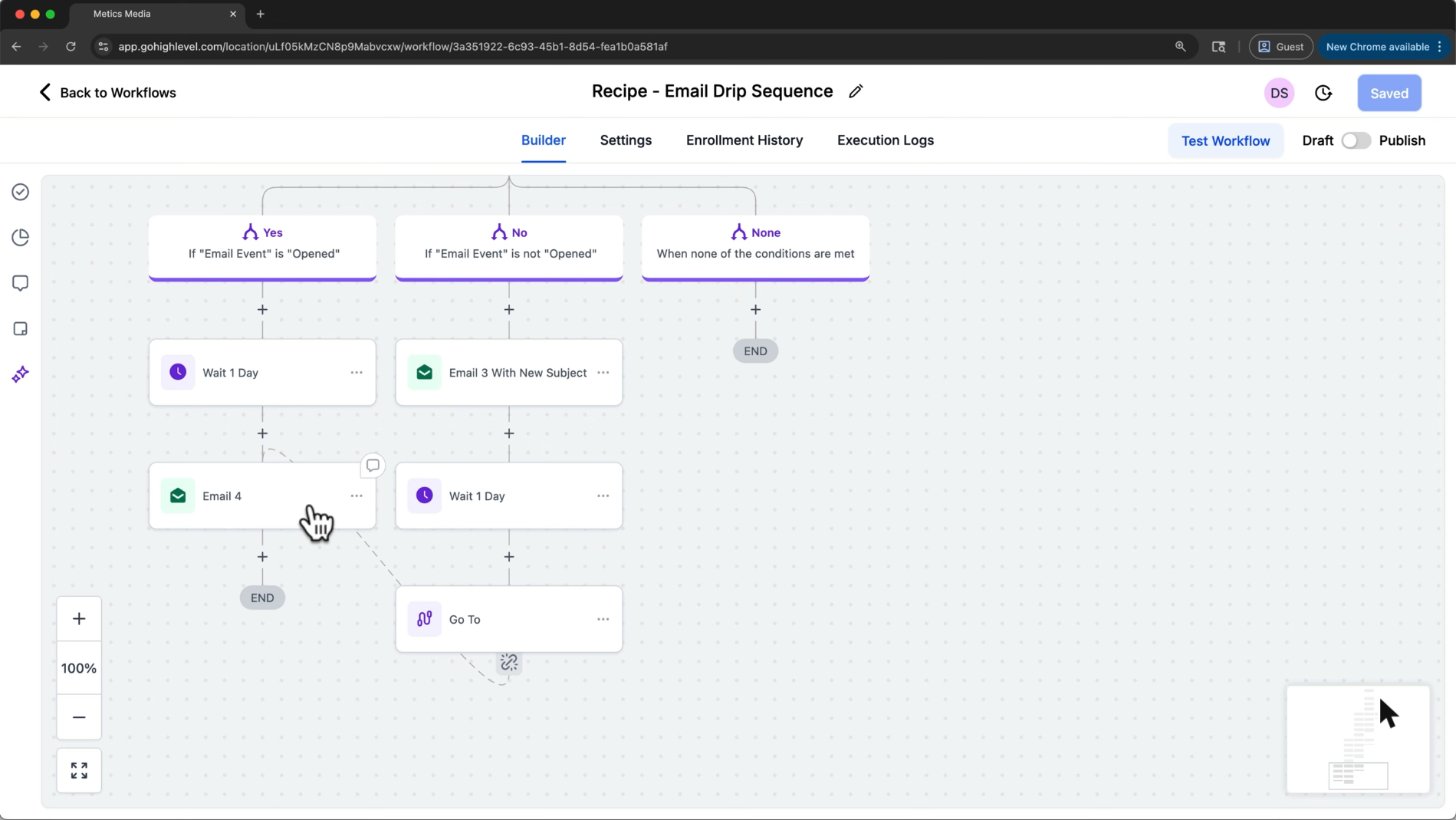Click the 100% zoom level indicator
This screenshot has height=820, width=1456.
[x=79, y=668]
